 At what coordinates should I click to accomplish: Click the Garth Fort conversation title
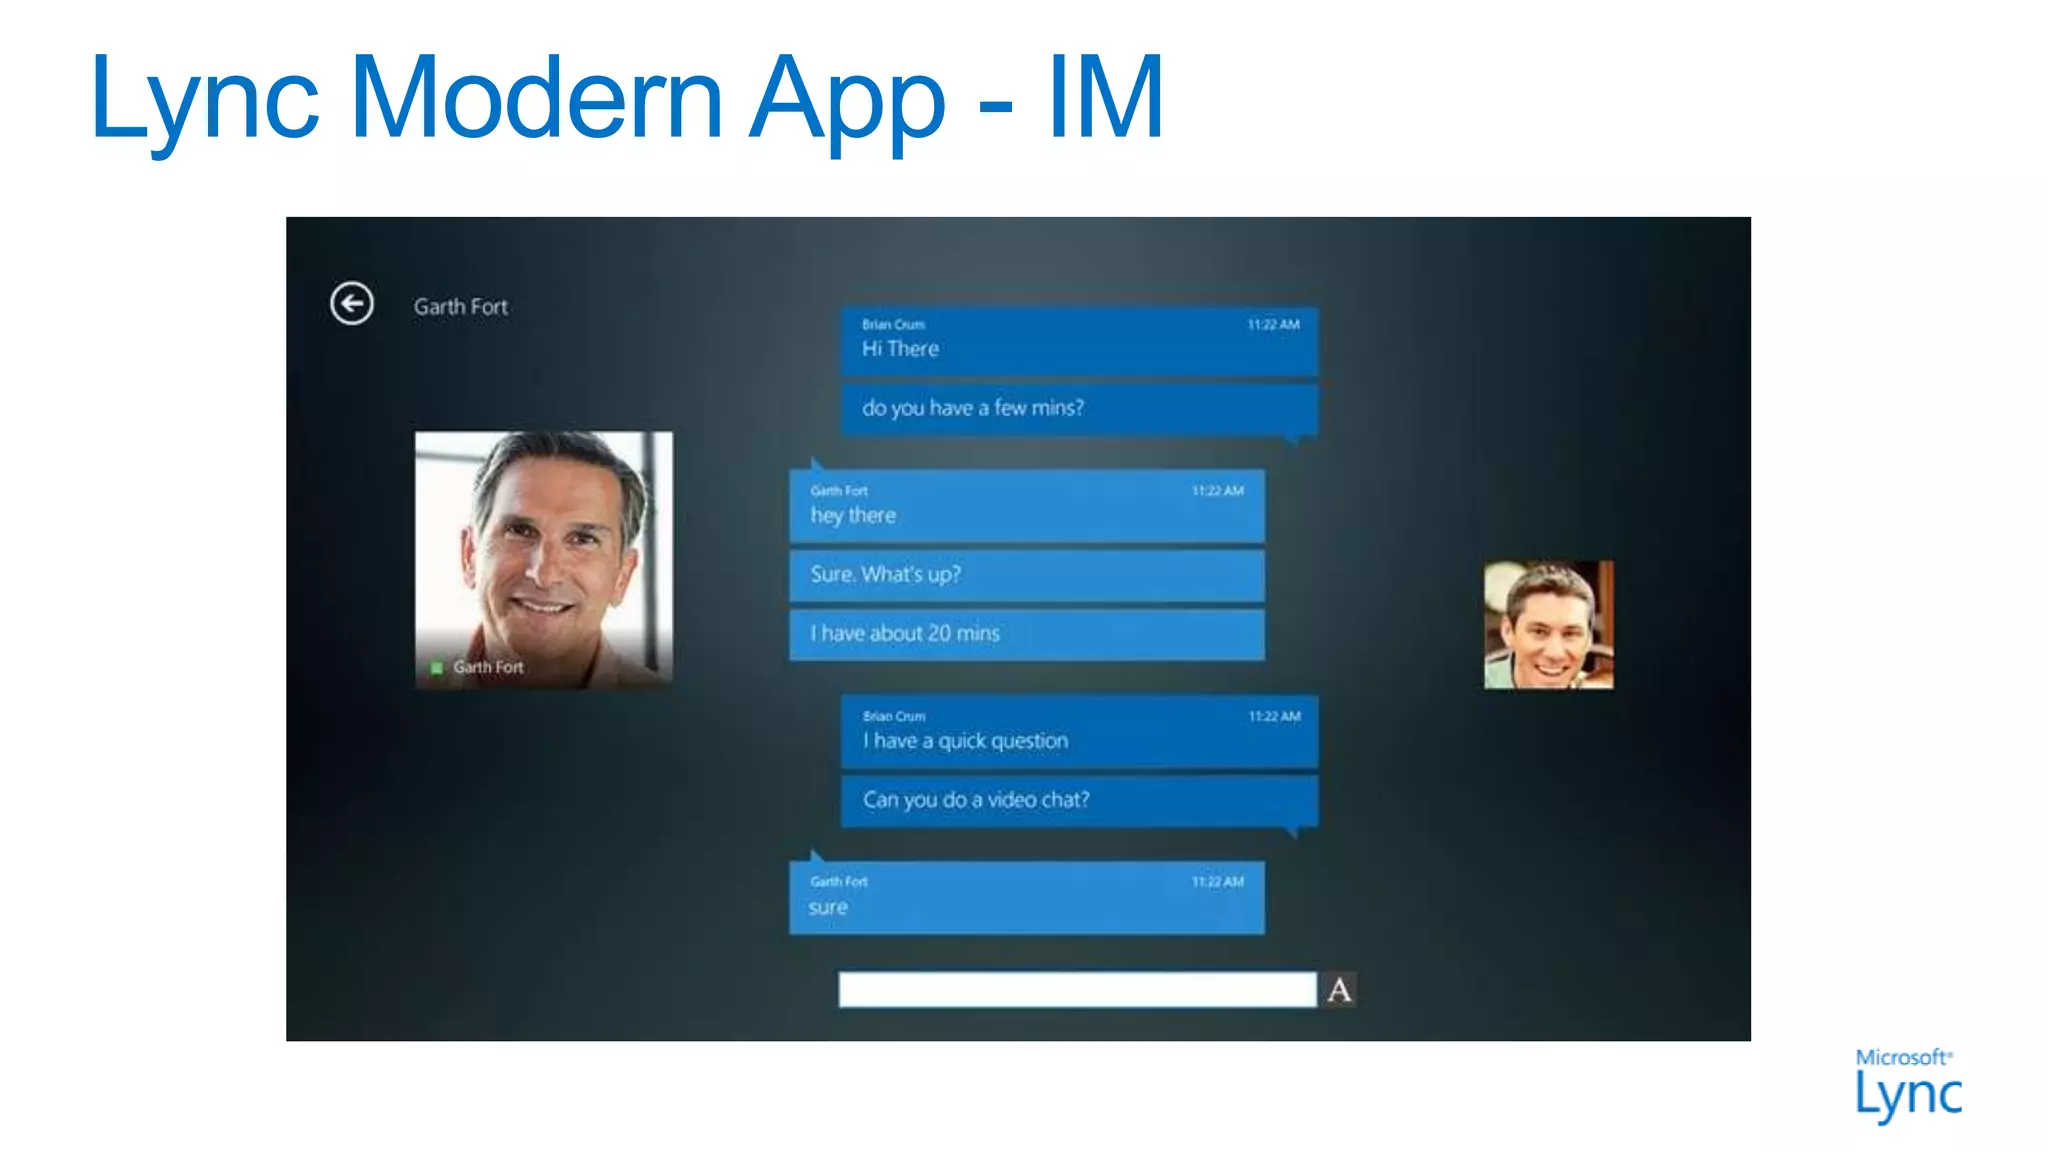(461, 307)
